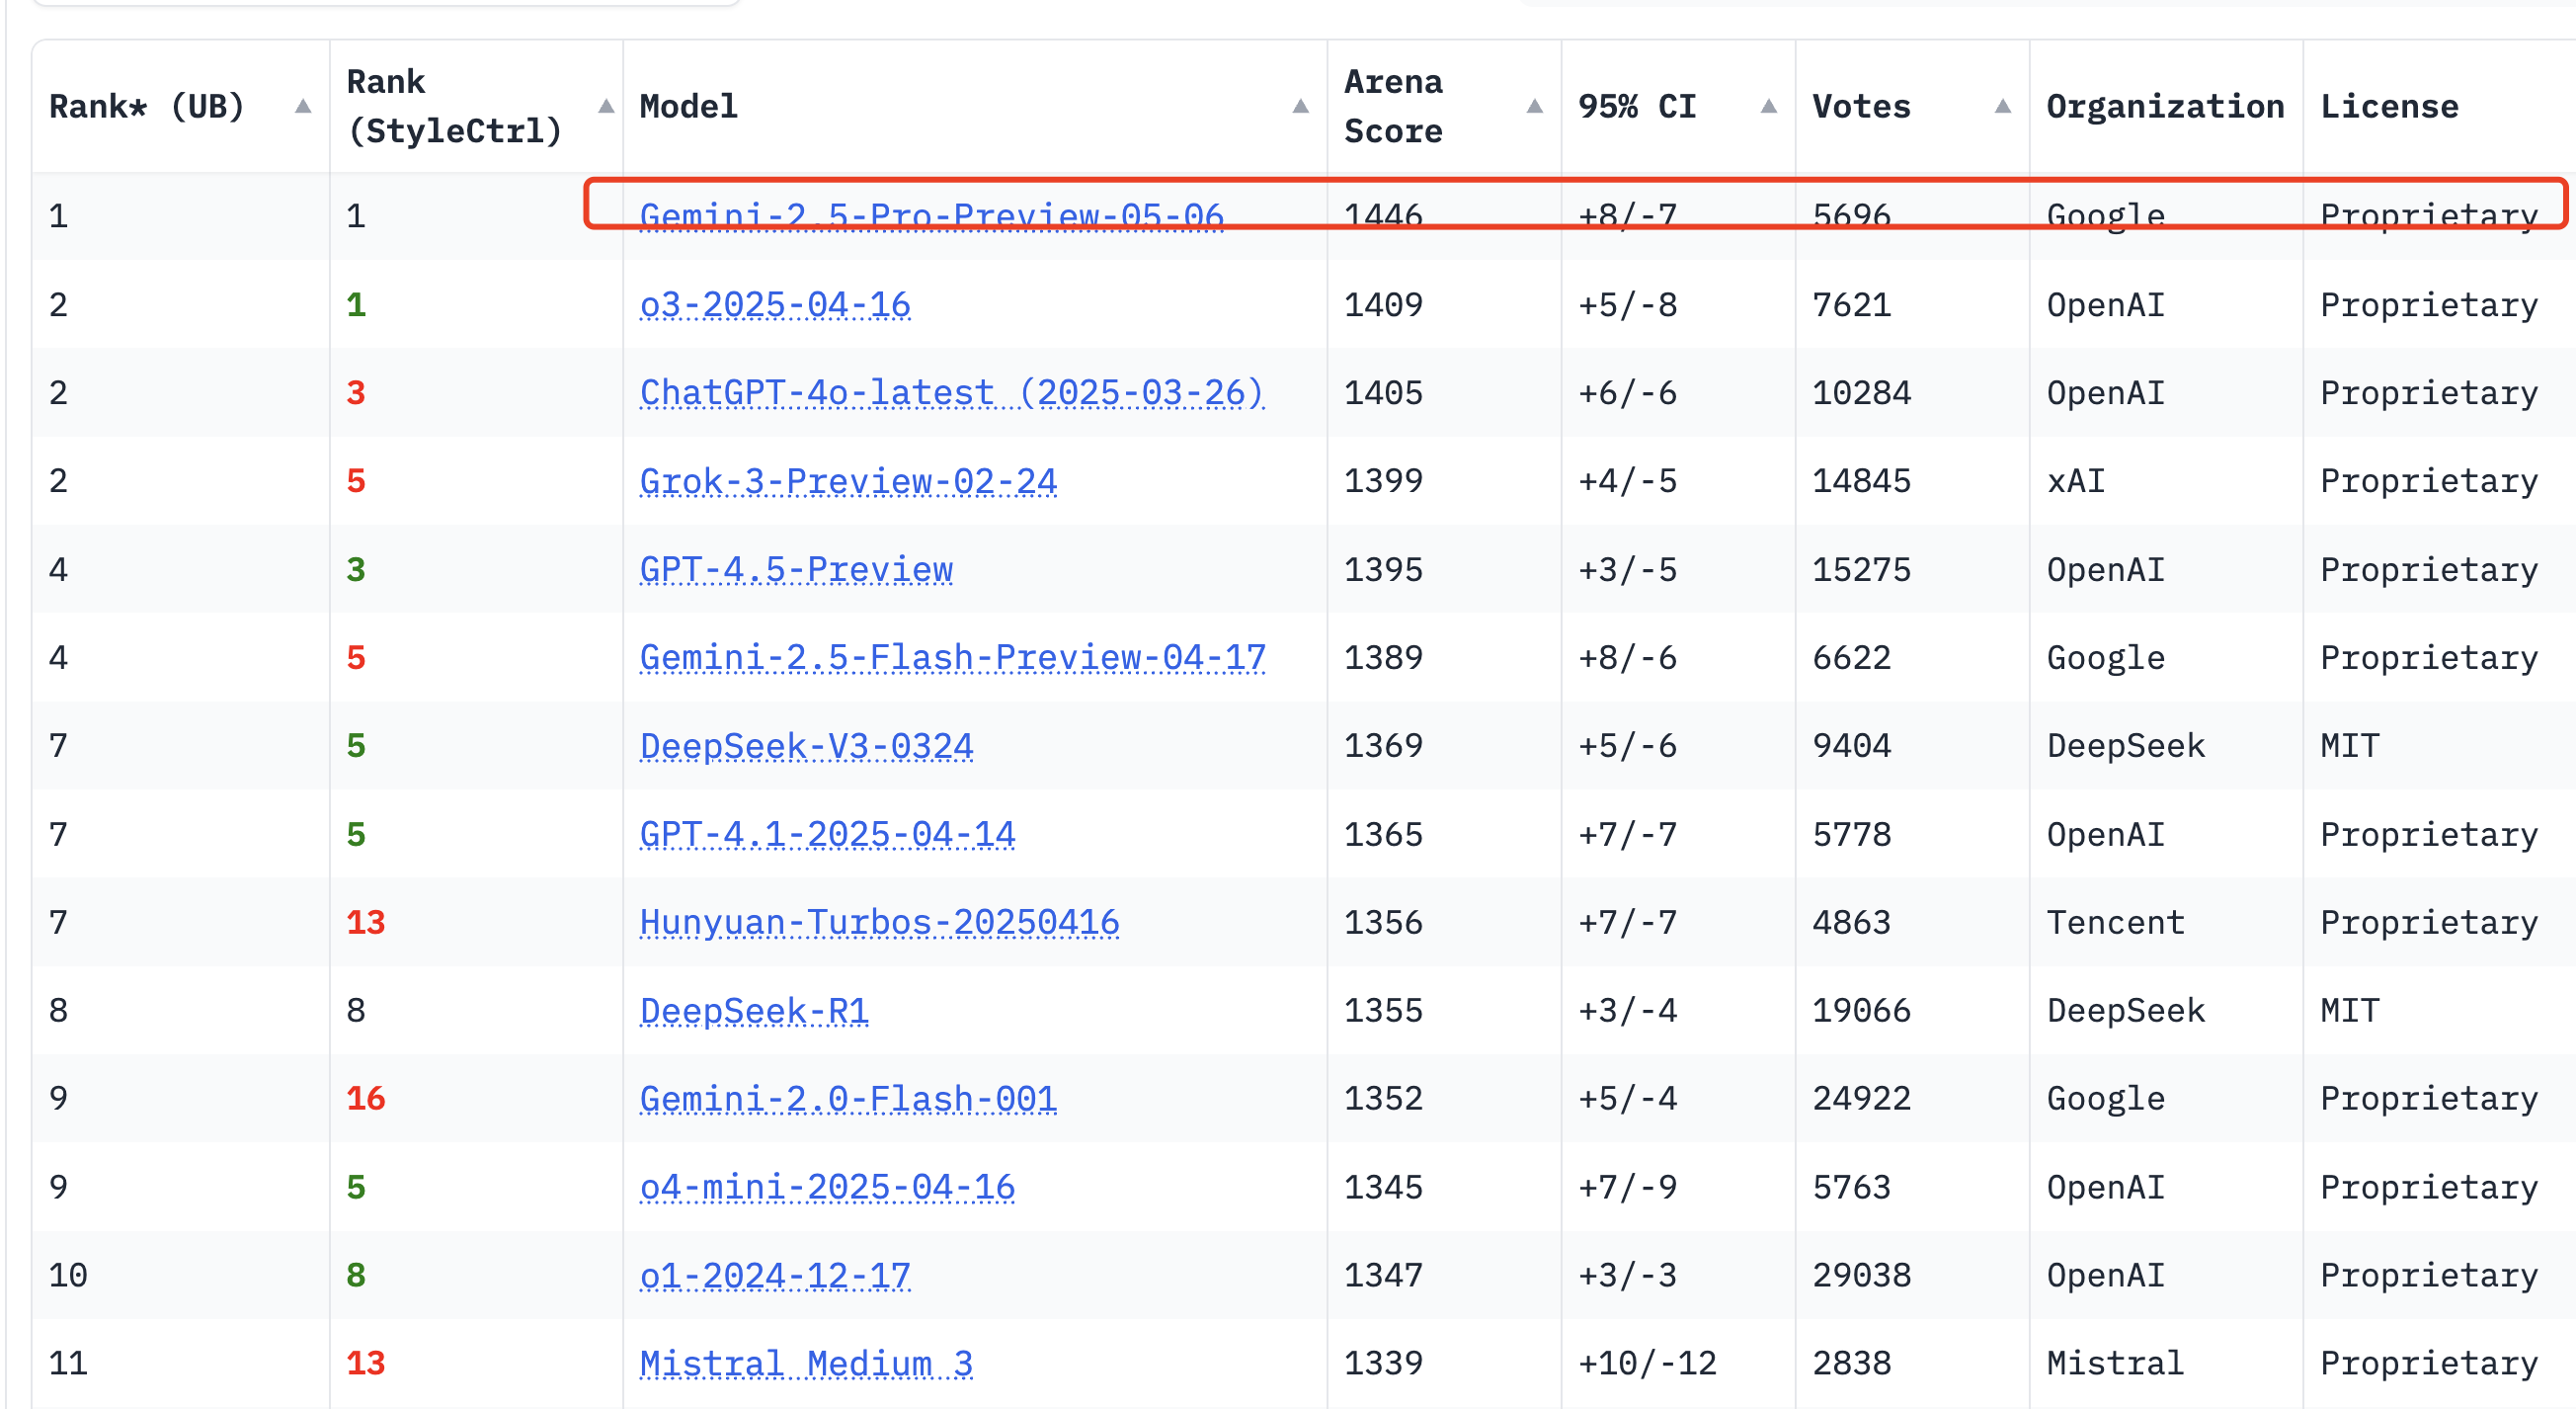Open Gemini-2.5-Flash-Preview-04-17 link
Screen dimensions: 2576x1409
(x=952, y=657)
